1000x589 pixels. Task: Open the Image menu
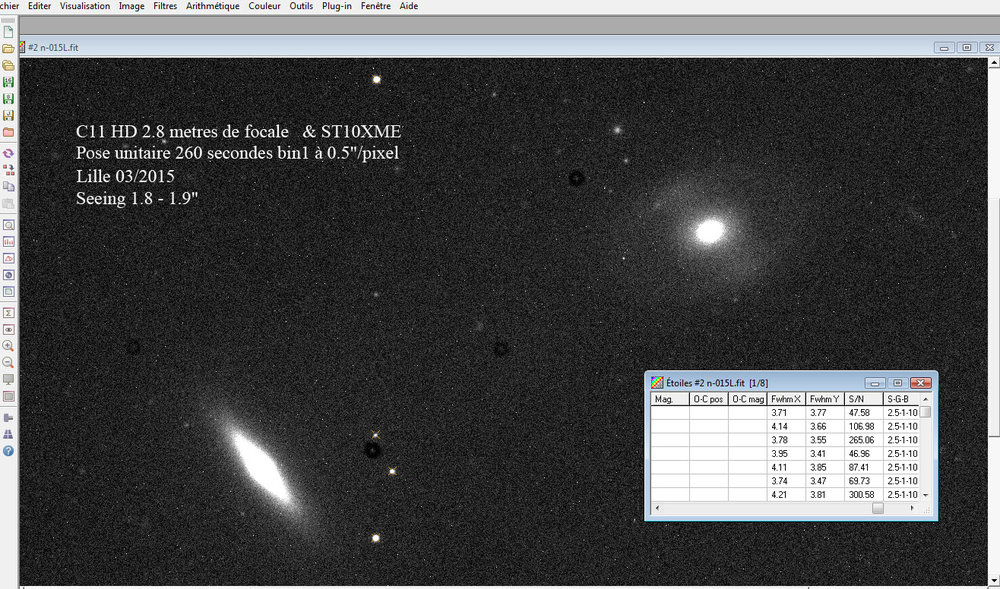(x=131, y=6)
